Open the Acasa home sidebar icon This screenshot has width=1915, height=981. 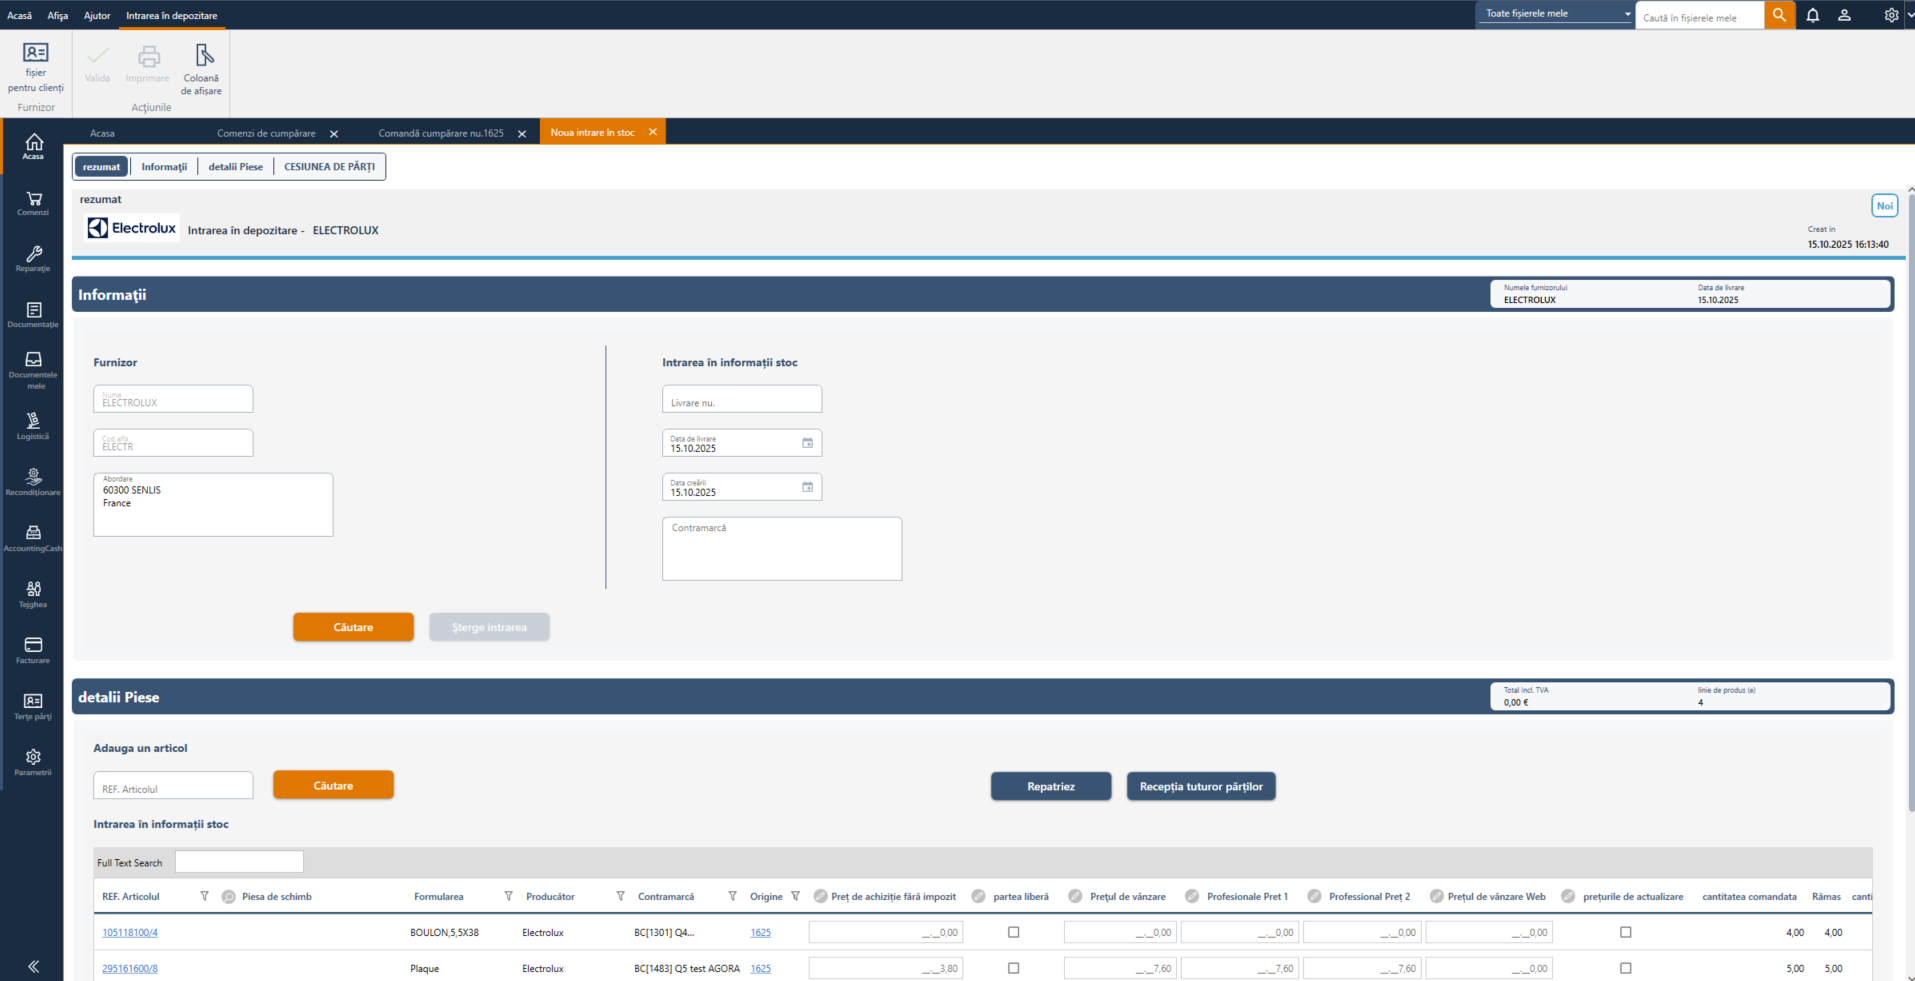[x=33, y=142]
